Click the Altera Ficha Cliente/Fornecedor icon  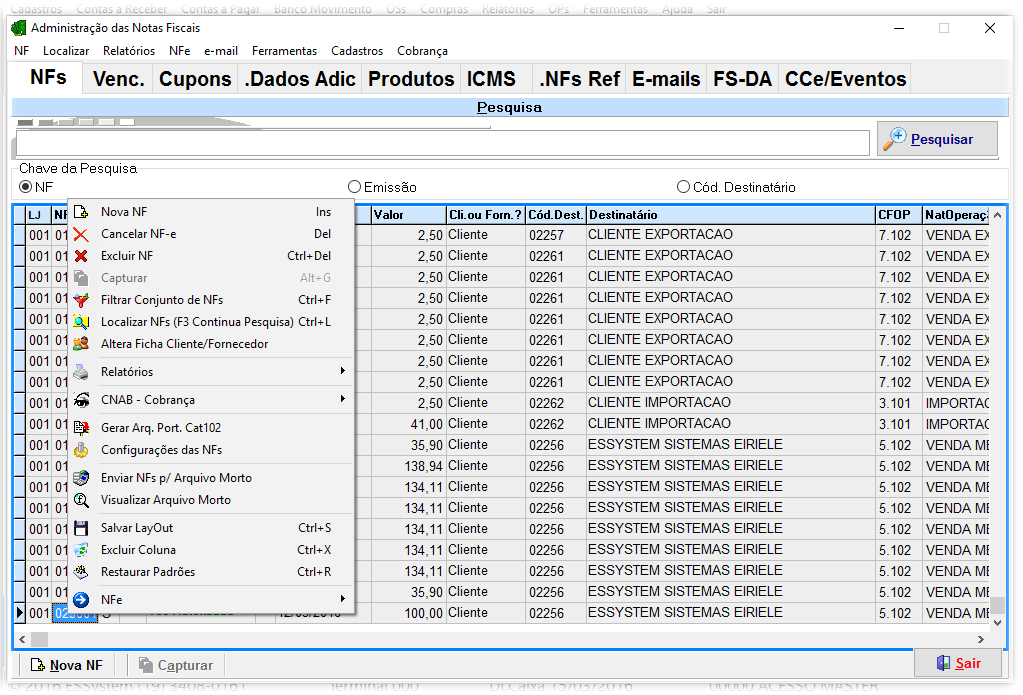(81, 344)
